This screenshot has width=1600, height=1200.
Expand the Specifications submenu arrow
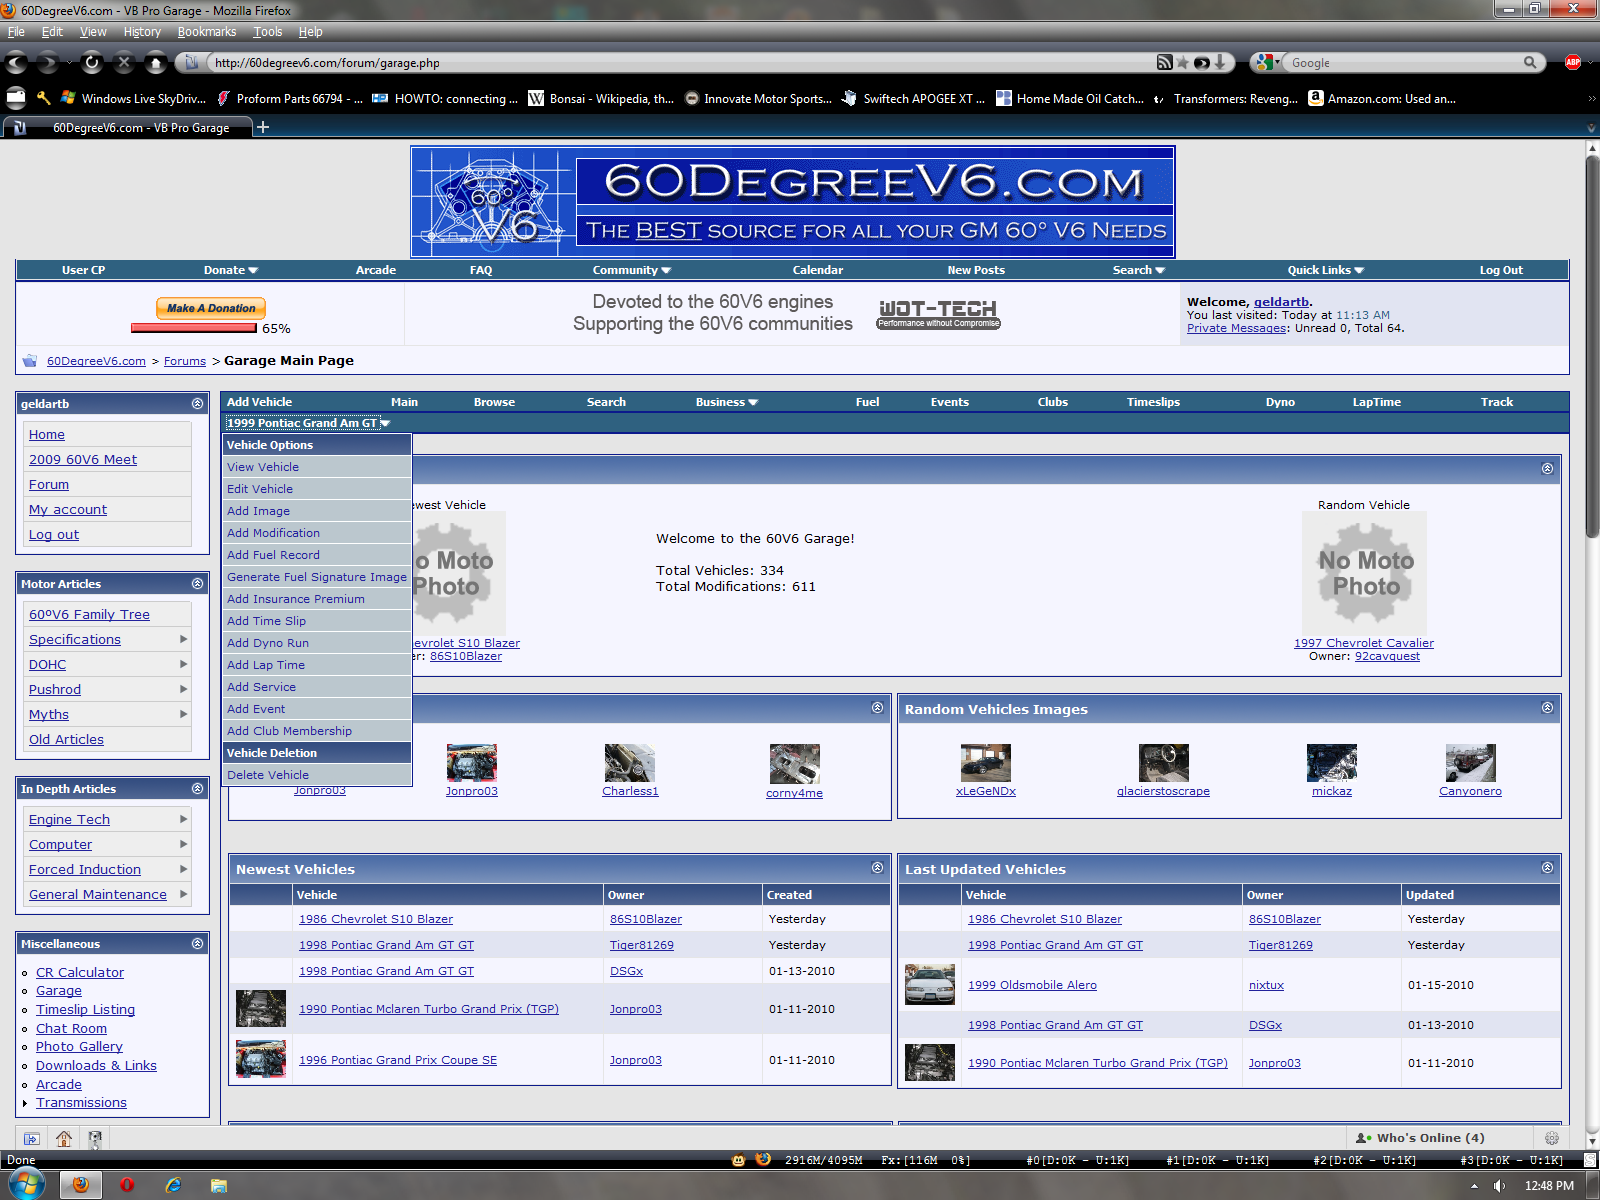point(184,639)
